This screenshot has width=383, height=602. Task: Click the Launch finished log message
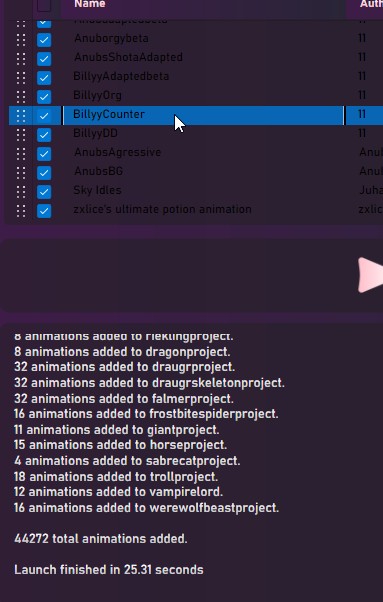click(109, 569)
